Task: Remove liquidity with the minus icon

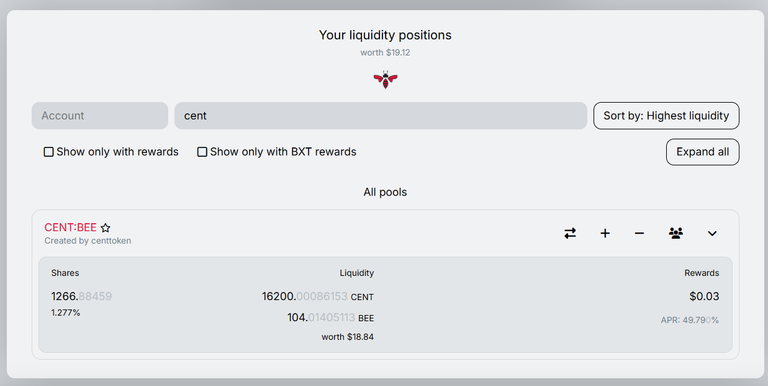Action: point(639,233)
